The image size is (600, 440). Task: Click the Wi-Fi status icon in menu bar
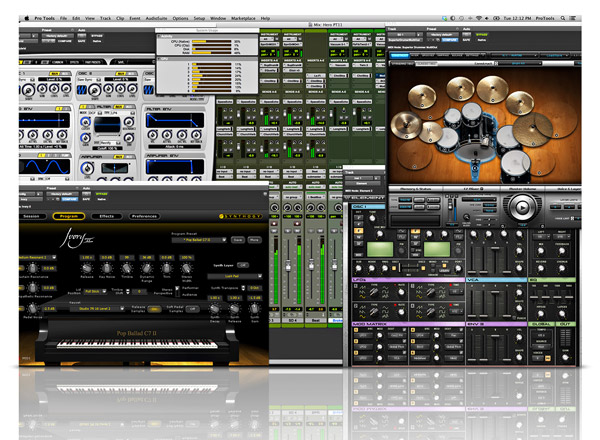click(x=478, y=18)
